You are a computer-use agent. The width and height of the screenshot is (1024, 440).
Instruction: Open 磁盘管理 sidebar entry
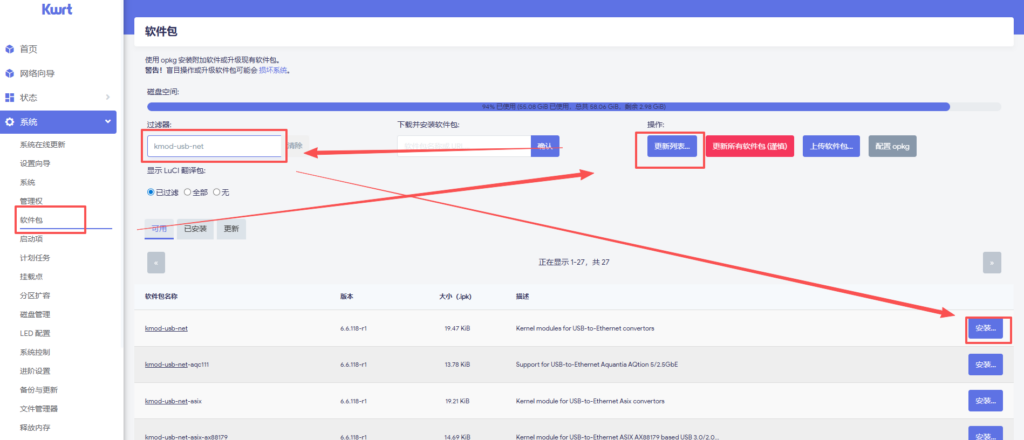[35, 314]
